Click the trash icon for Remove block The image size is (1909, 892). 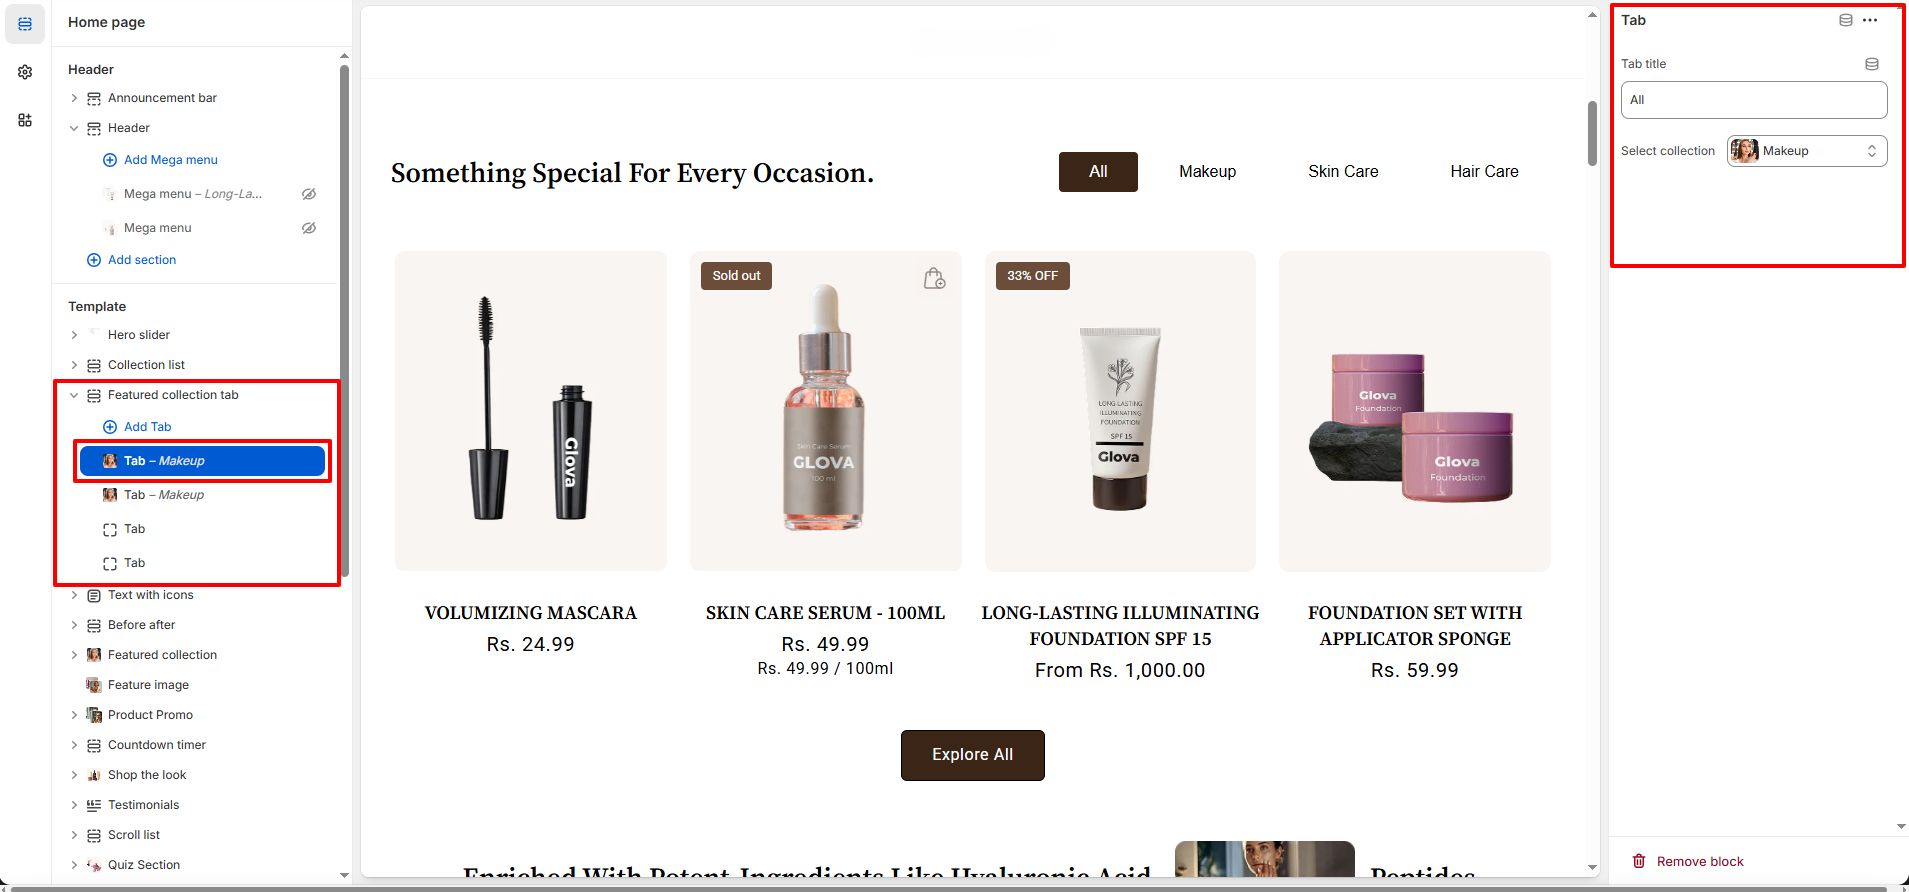coord(1639,861)
